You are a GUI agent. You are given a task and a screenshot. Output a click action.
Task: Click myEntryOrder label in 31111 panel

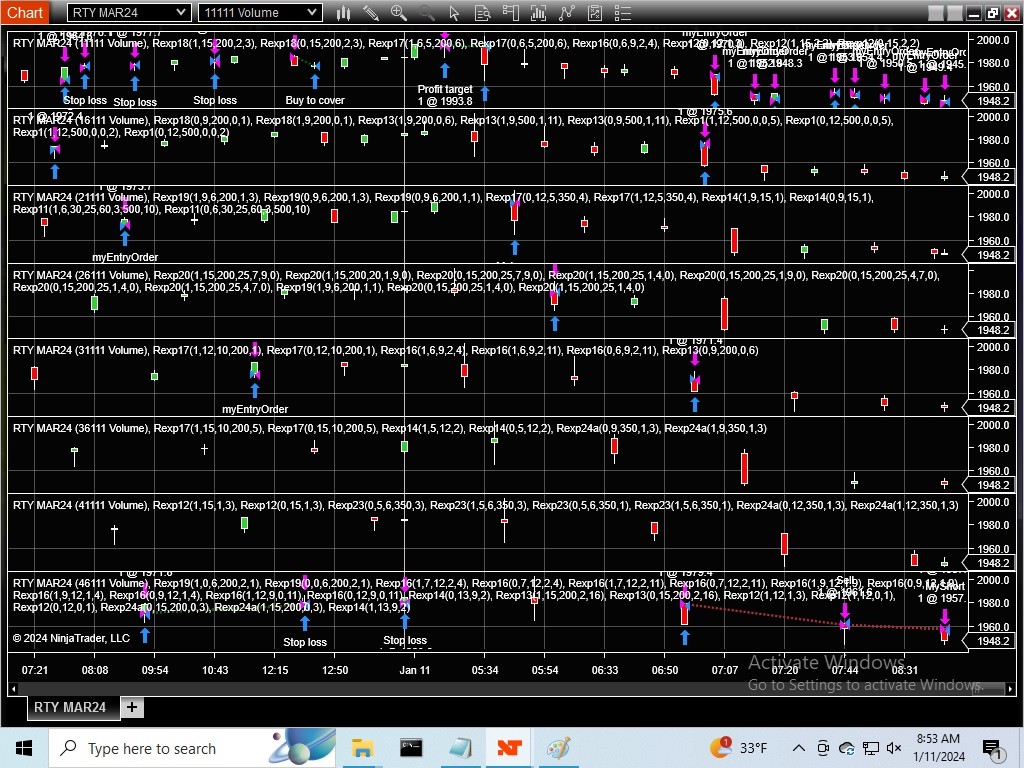tap(255, 409)
